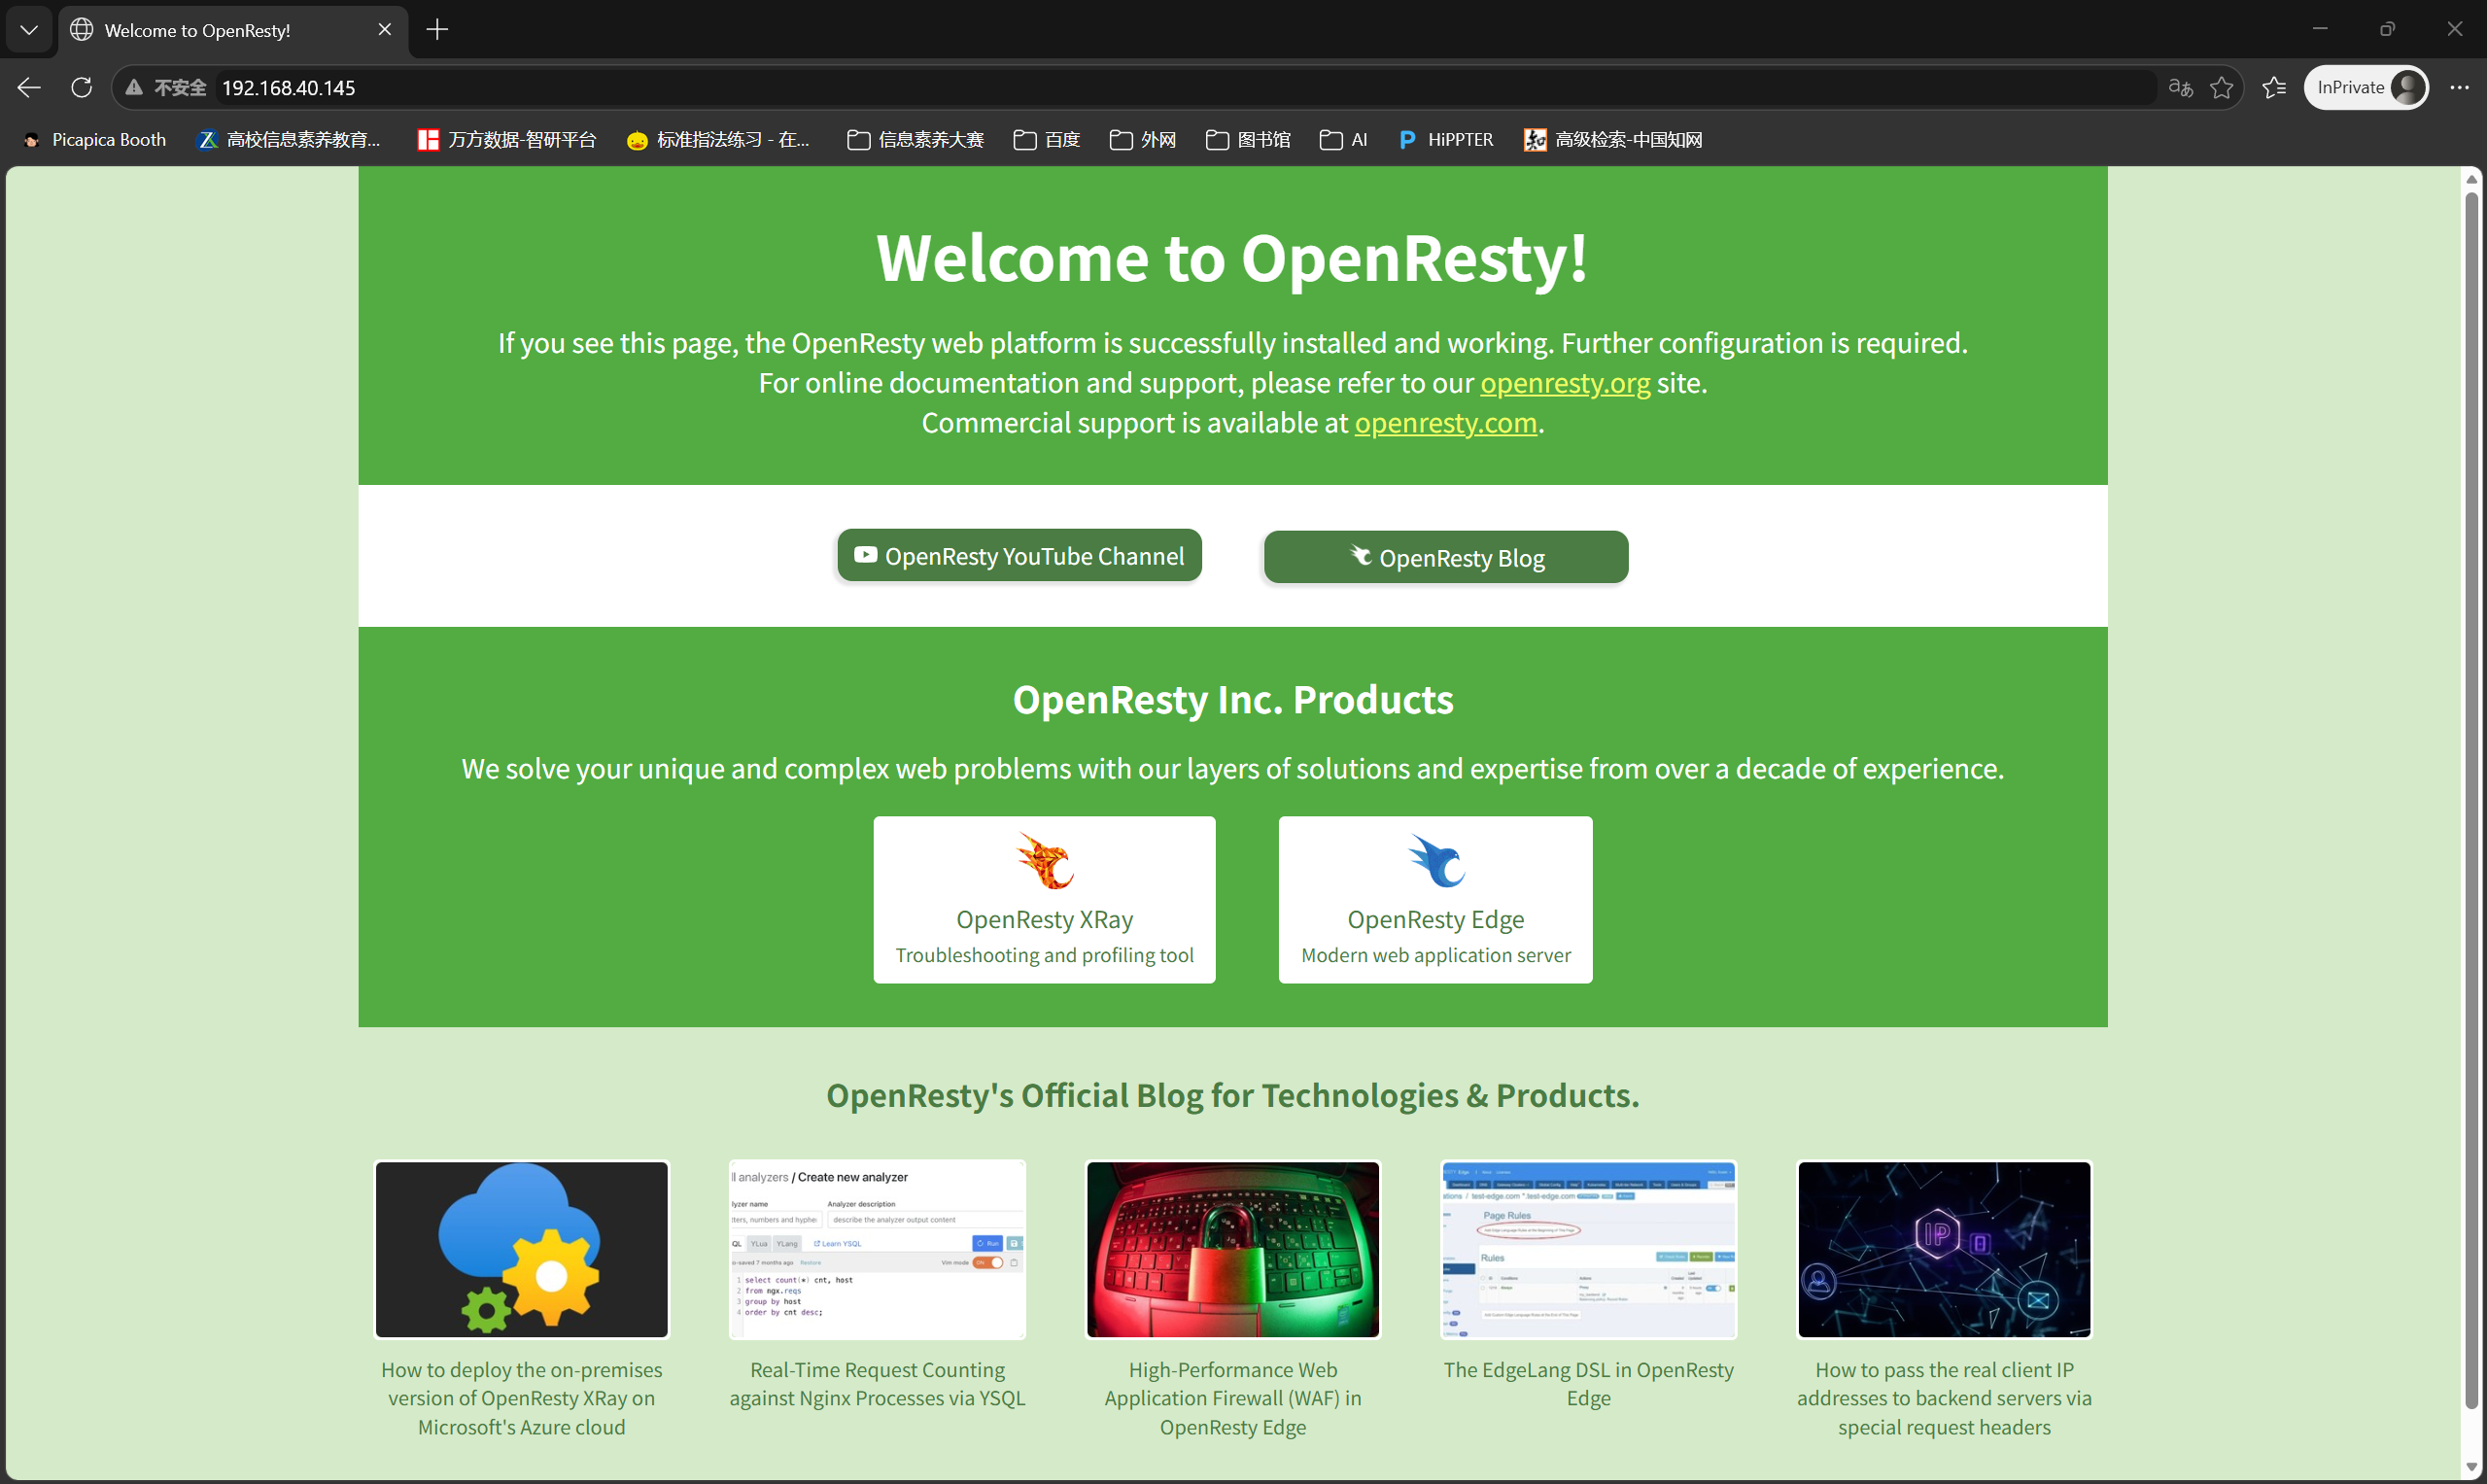Image resolution: width=2487 pixels, height=1484 pixels.
Task: Open the Picapica Booth bookmark
Action: (95, 140)
